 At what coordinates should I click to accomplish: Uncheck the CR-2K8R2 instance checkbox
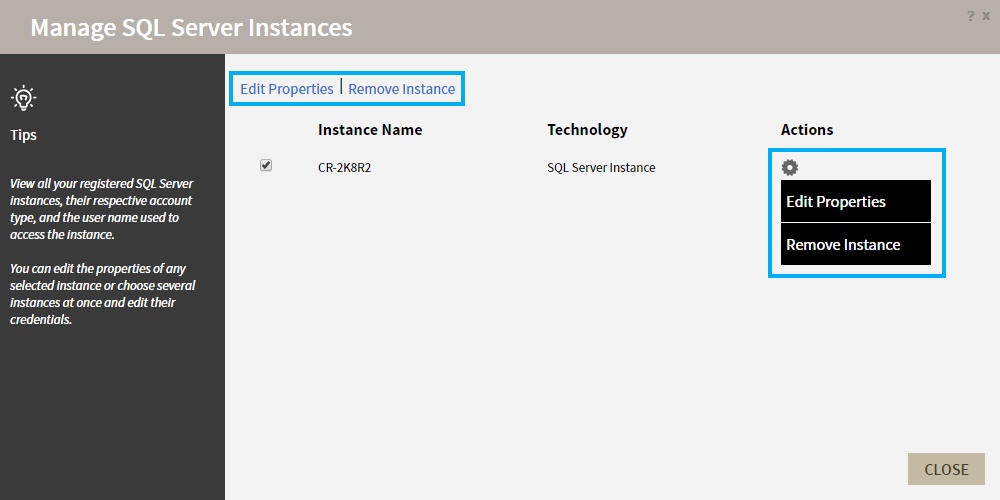(266, 166)
